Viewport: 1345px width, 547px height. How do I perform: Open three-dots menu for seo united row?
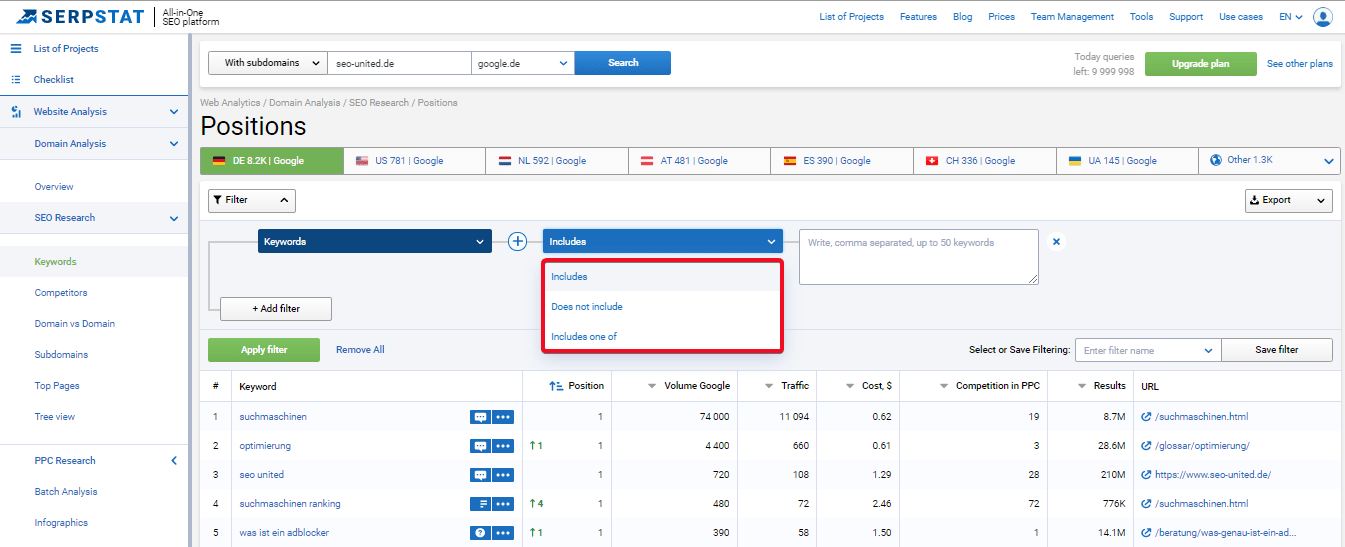point(502,475)
